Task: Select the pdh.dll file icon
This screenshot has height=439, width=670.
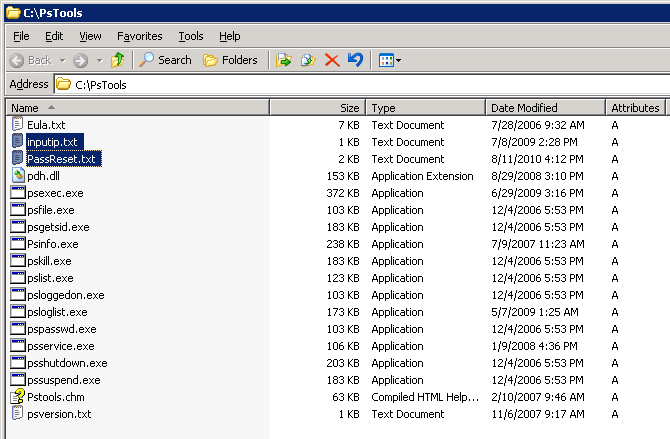Action: [18, 175]
